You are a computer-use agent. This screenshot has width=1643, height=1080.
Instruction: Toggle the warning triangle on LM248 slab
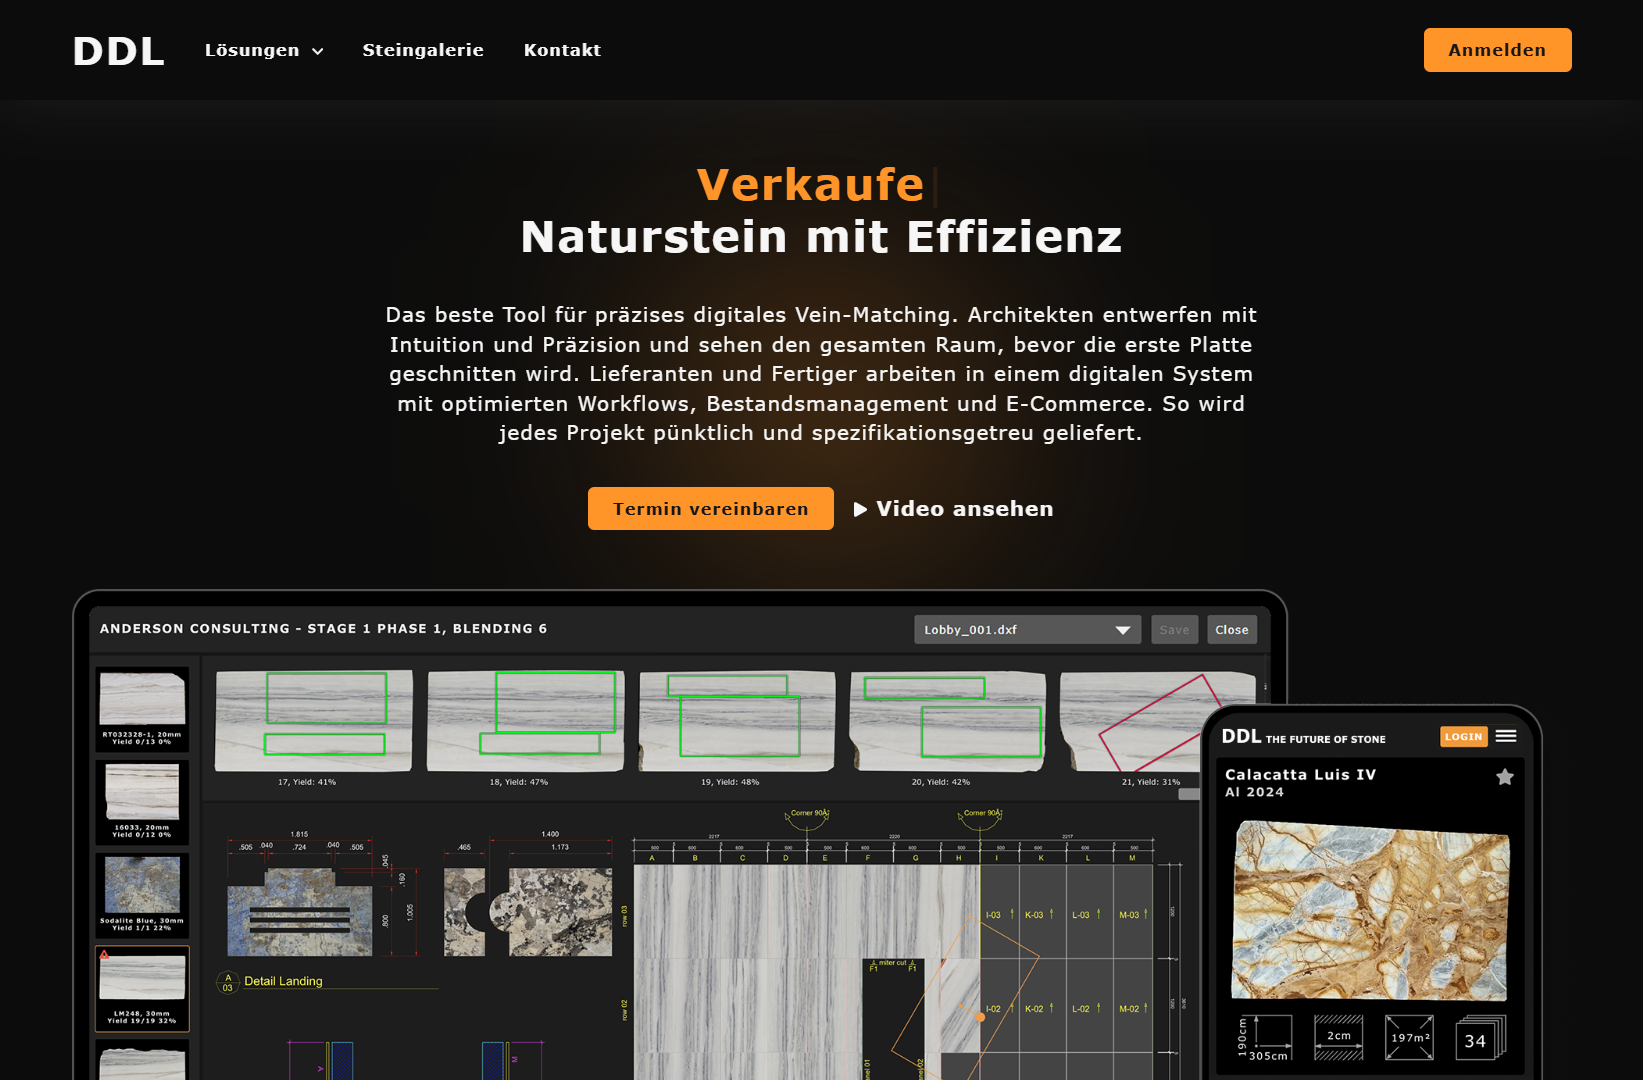tap(106, 956)
